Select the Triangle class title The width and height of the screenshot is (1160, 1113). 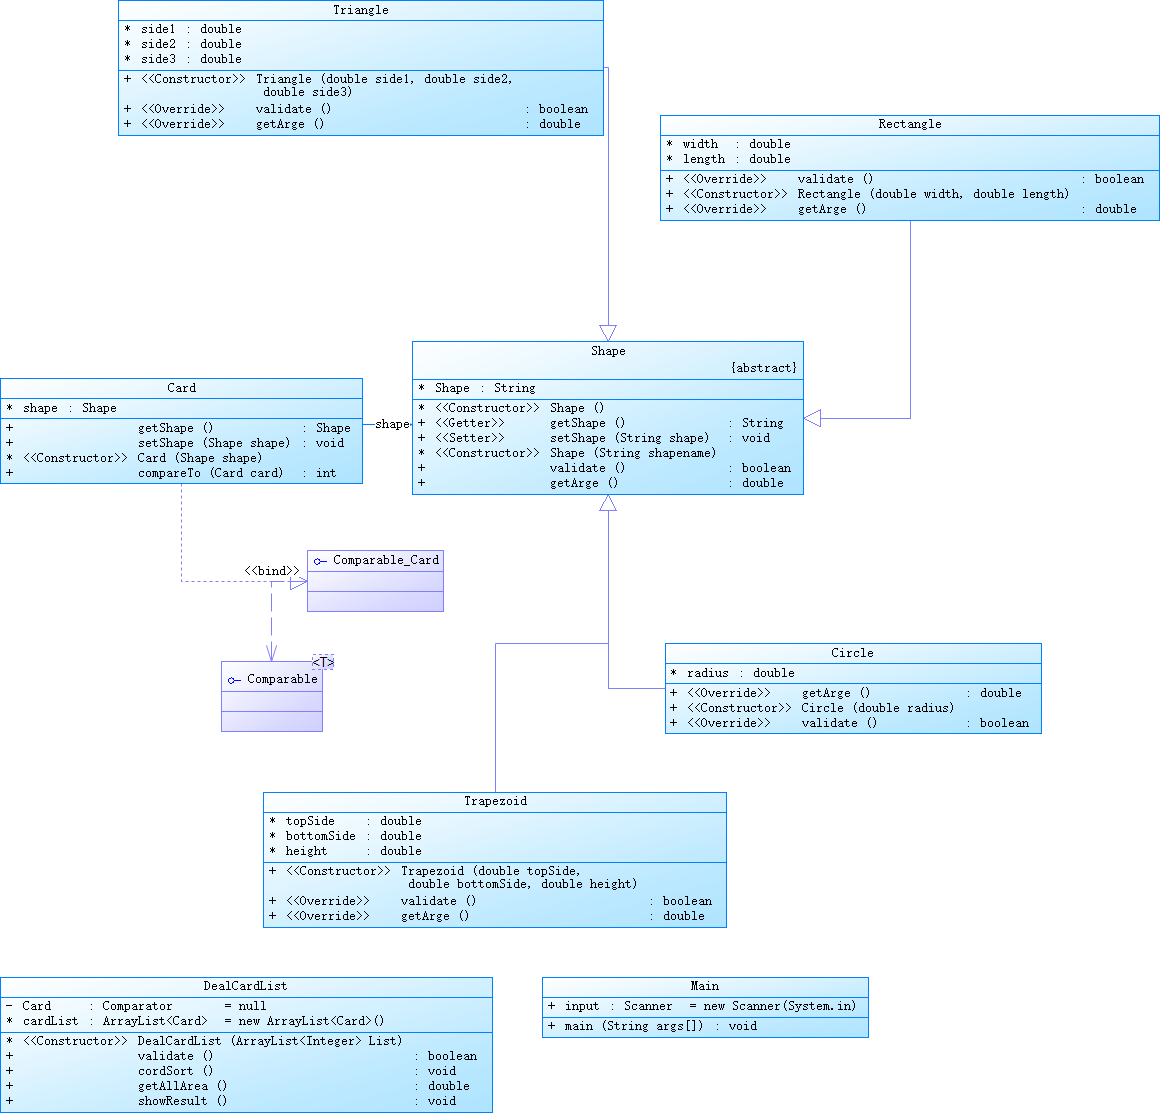(360, 10)
